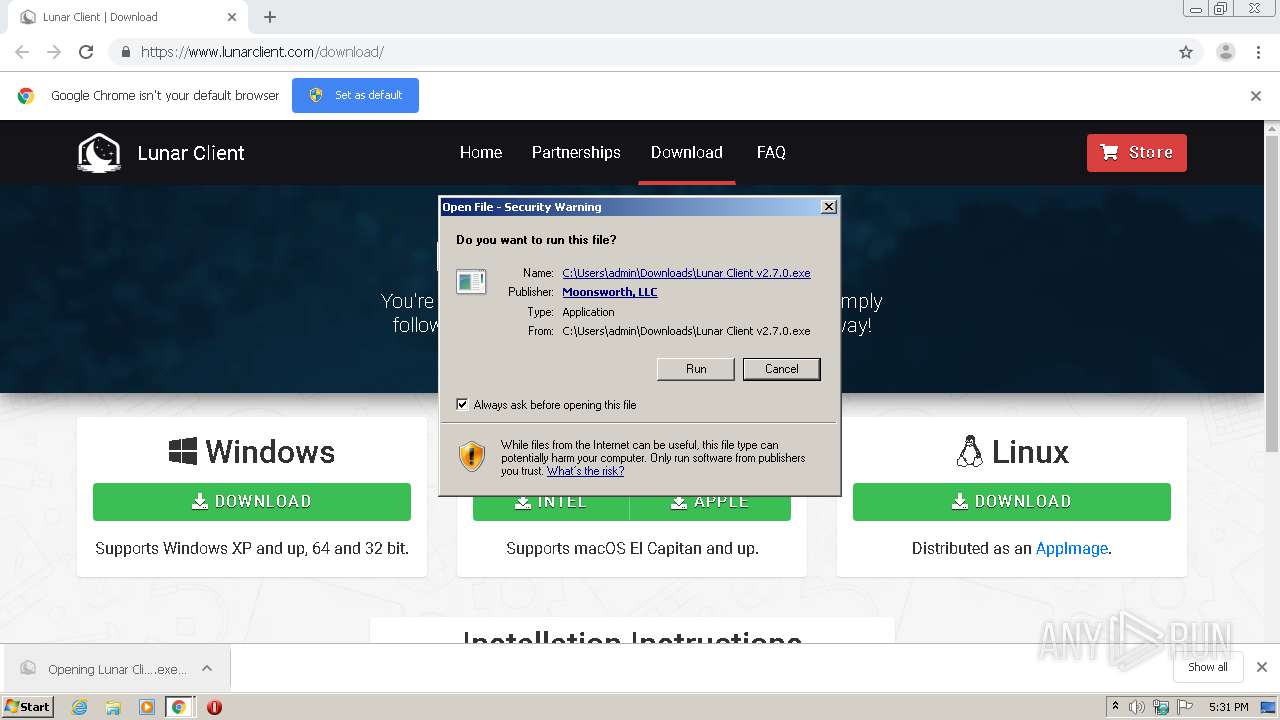The image size is (1280, 720).
Task: Open the file name link in dialog
Action: [686, 273]
